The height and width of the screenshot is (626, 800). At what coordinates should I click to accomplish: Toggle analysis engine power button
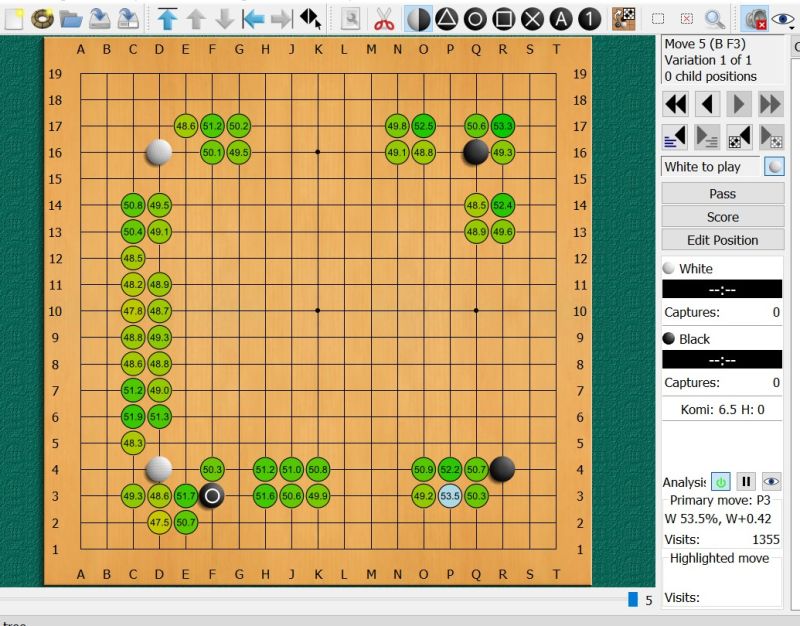(720, 482)
